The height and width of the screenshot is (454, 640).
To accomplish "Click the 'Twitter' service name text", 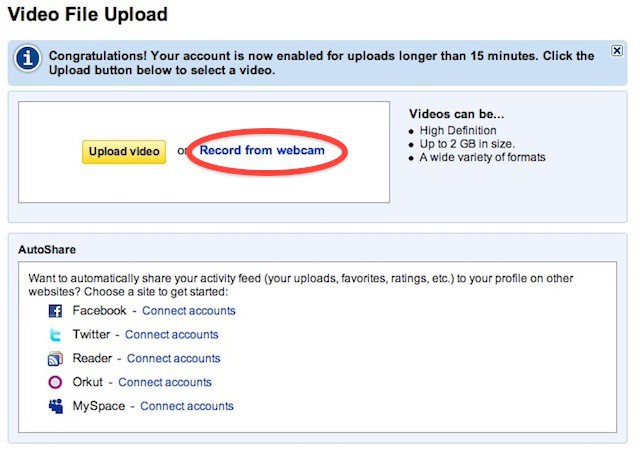I will [x=91, y=334].
